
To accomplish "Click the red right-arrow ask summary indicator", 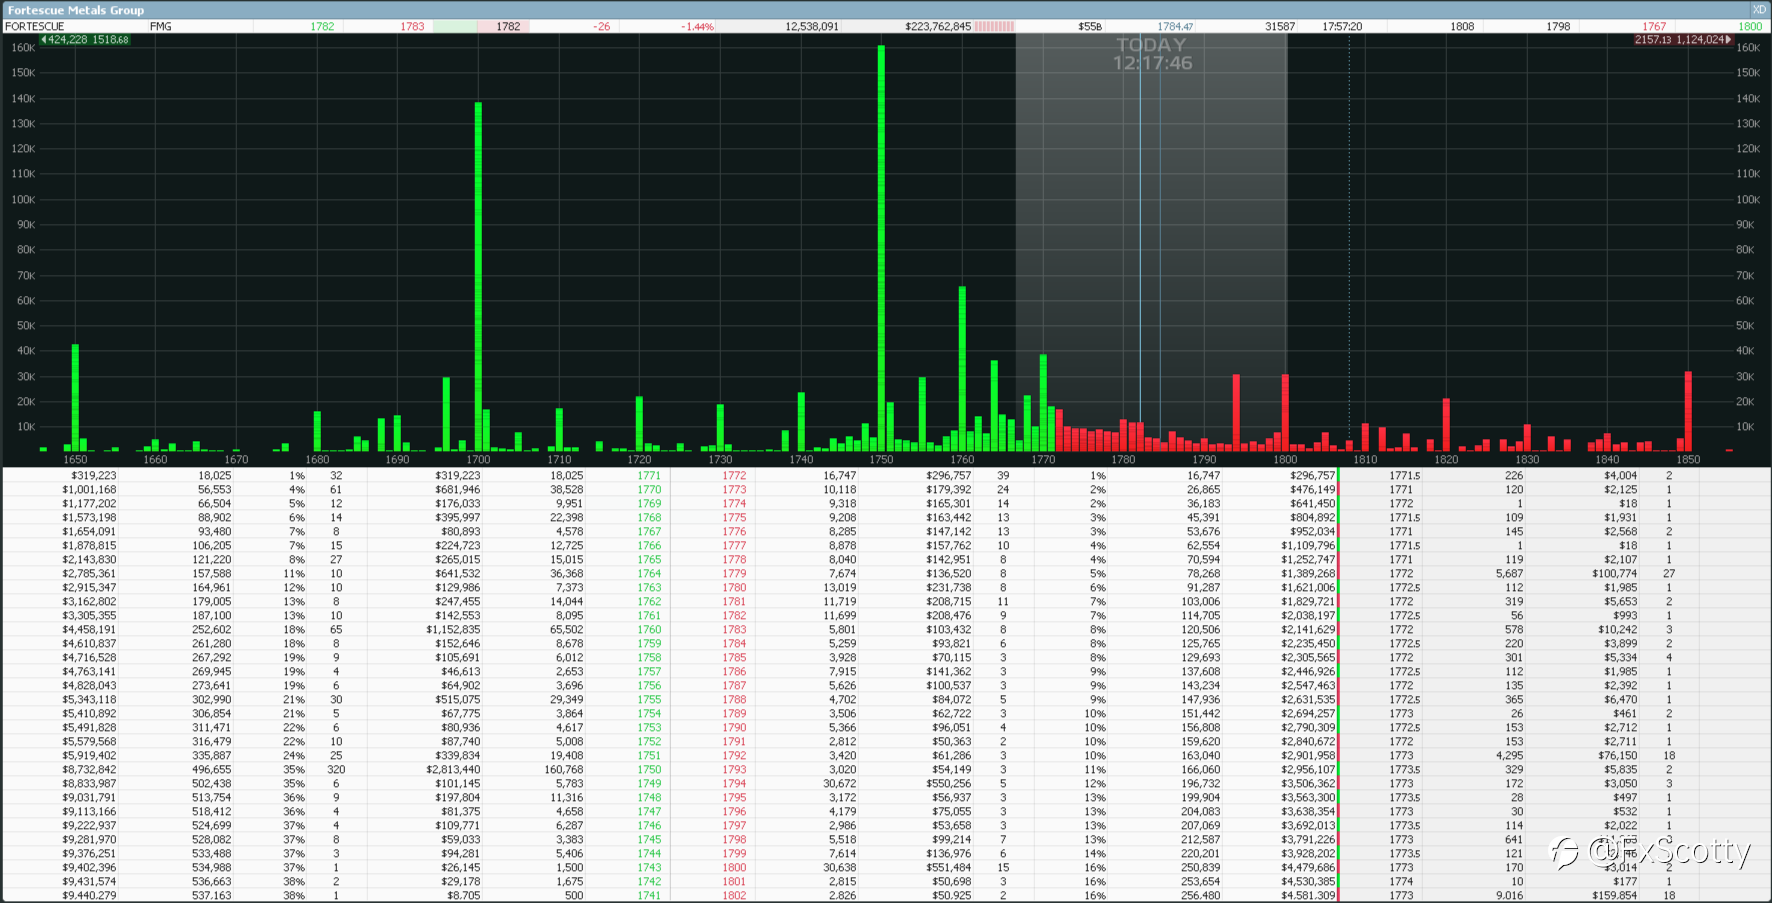I will [1683, 40].
